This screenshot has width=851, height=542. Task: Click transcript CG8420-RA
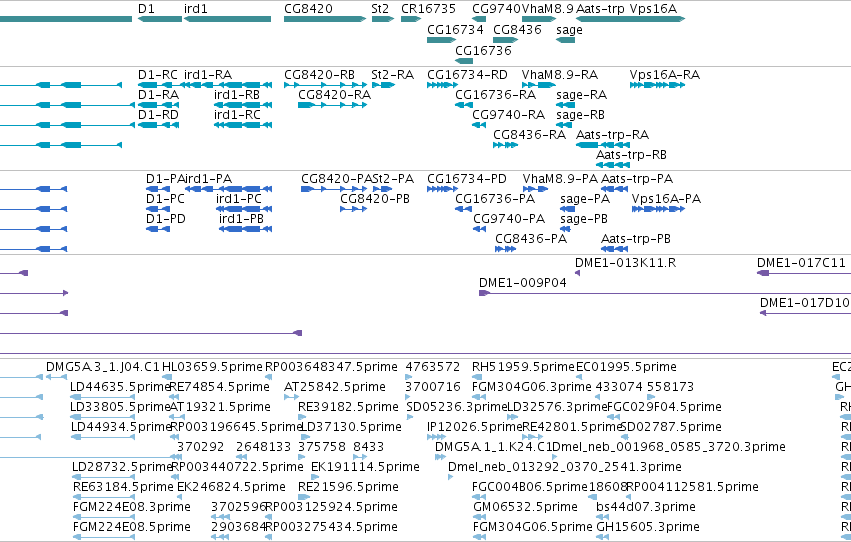point(334,94)
